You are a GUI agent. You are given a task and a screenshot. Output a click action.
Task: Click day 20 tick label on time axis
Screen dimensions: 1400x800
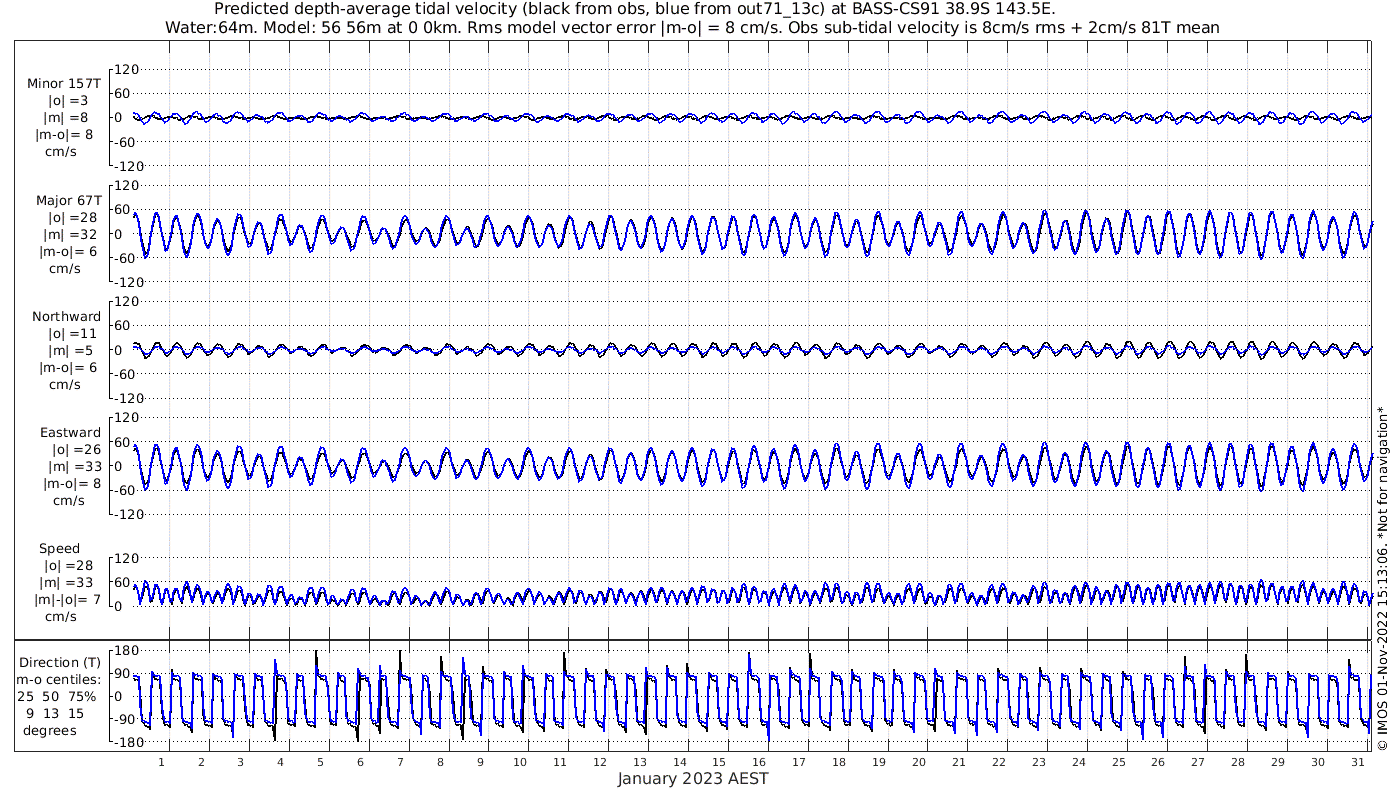[x=919, y=761]
